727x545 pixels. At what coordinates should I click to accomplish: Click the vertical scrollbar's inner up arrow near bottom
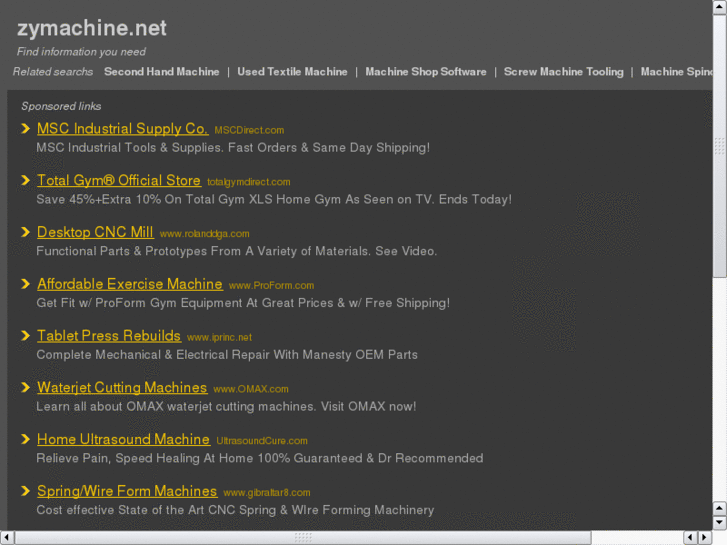pyautogui.click(x=720, y=508)
